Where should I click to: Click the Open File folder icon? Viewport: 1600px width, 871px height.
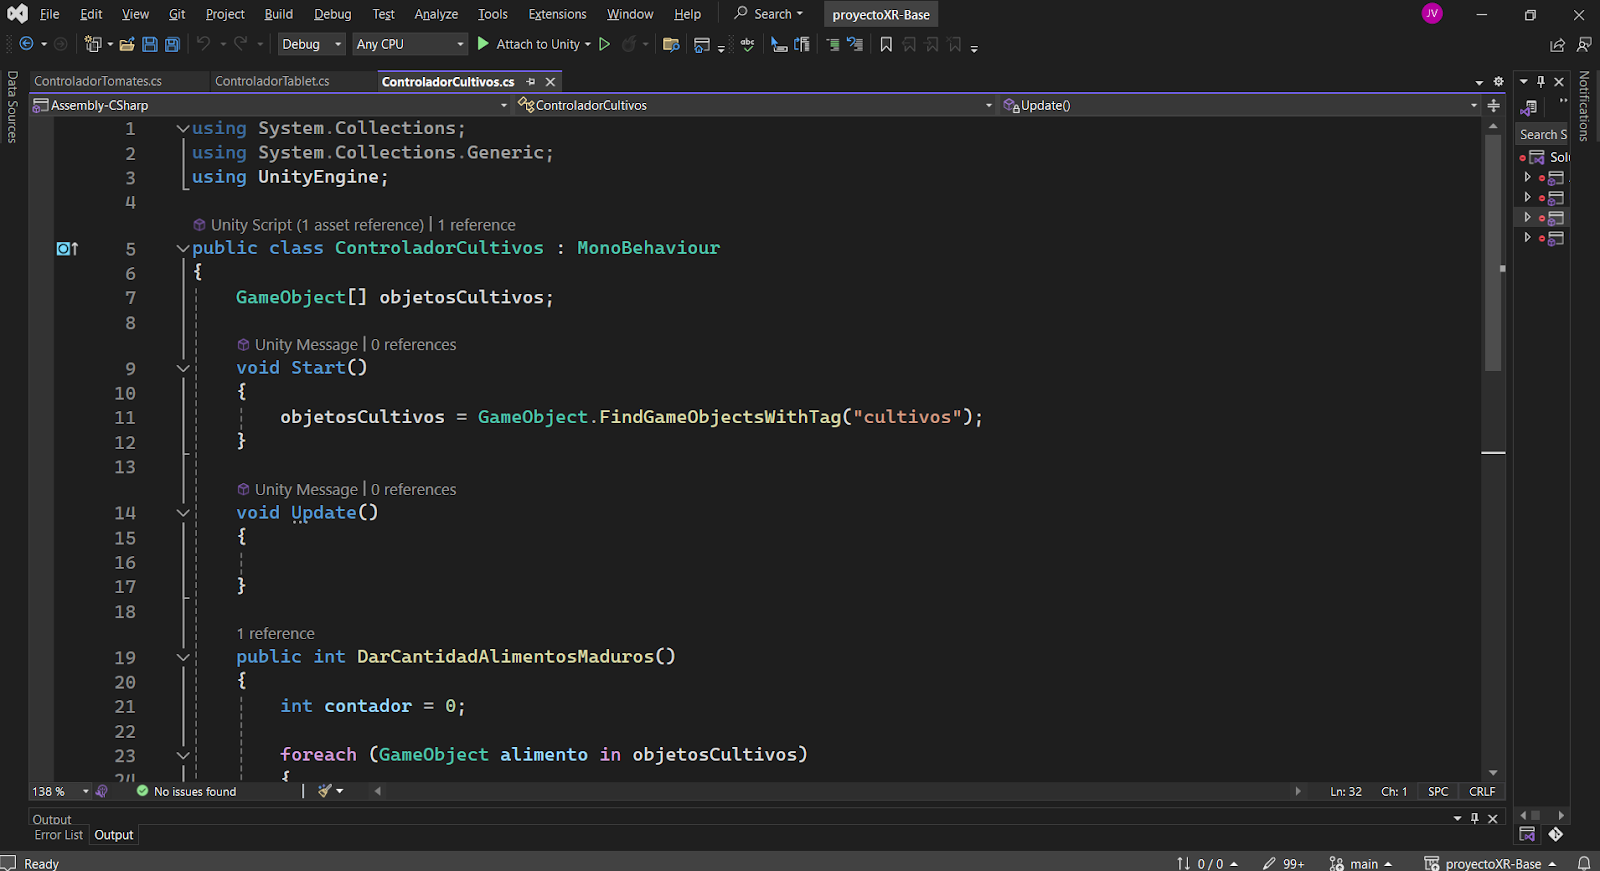tap(127, 44)
